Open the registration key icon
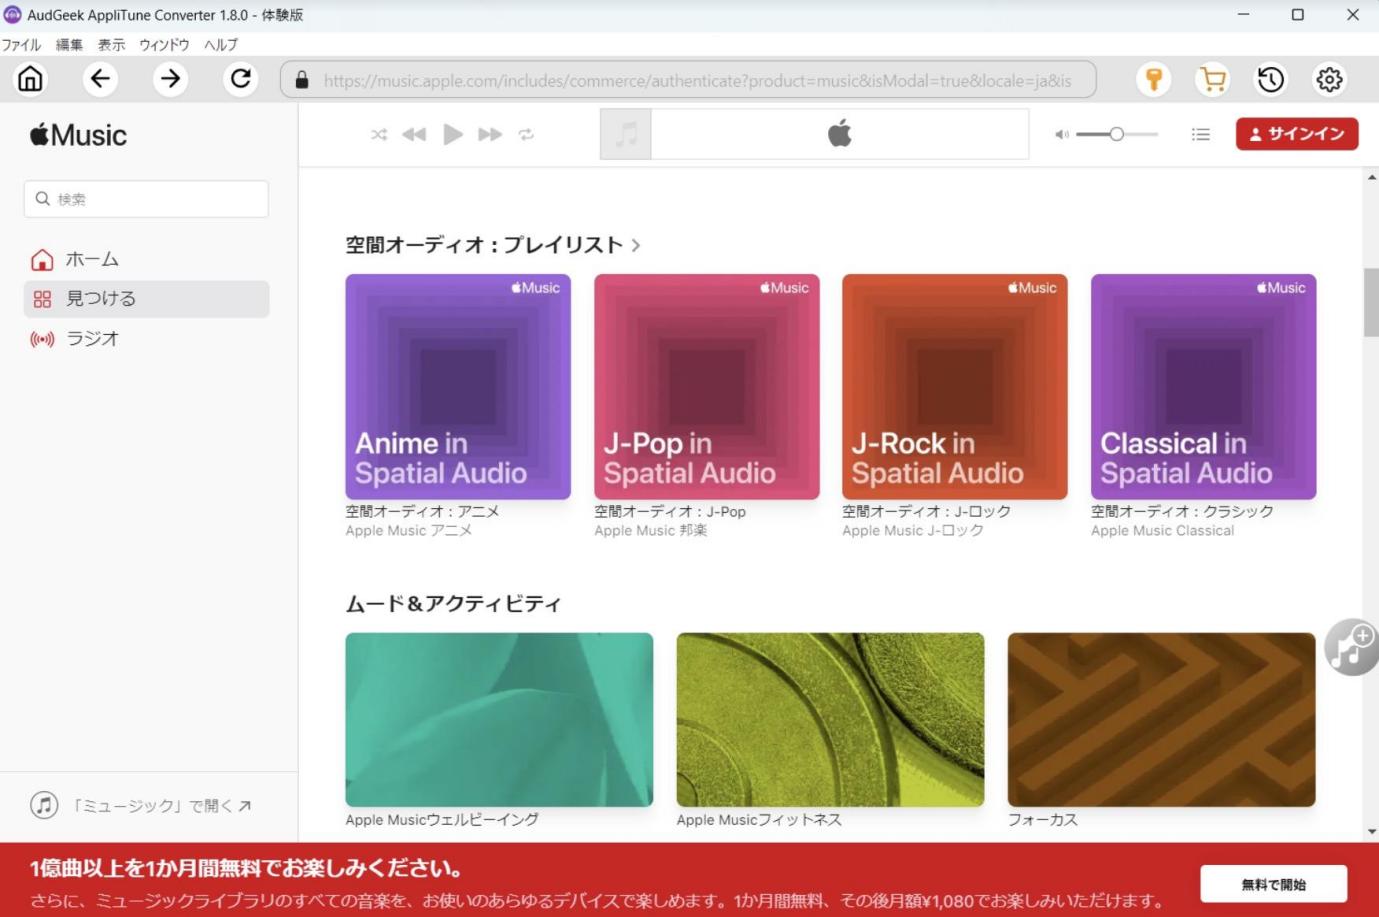Viewport: 1379px width, 917px height. point(1154,79)
